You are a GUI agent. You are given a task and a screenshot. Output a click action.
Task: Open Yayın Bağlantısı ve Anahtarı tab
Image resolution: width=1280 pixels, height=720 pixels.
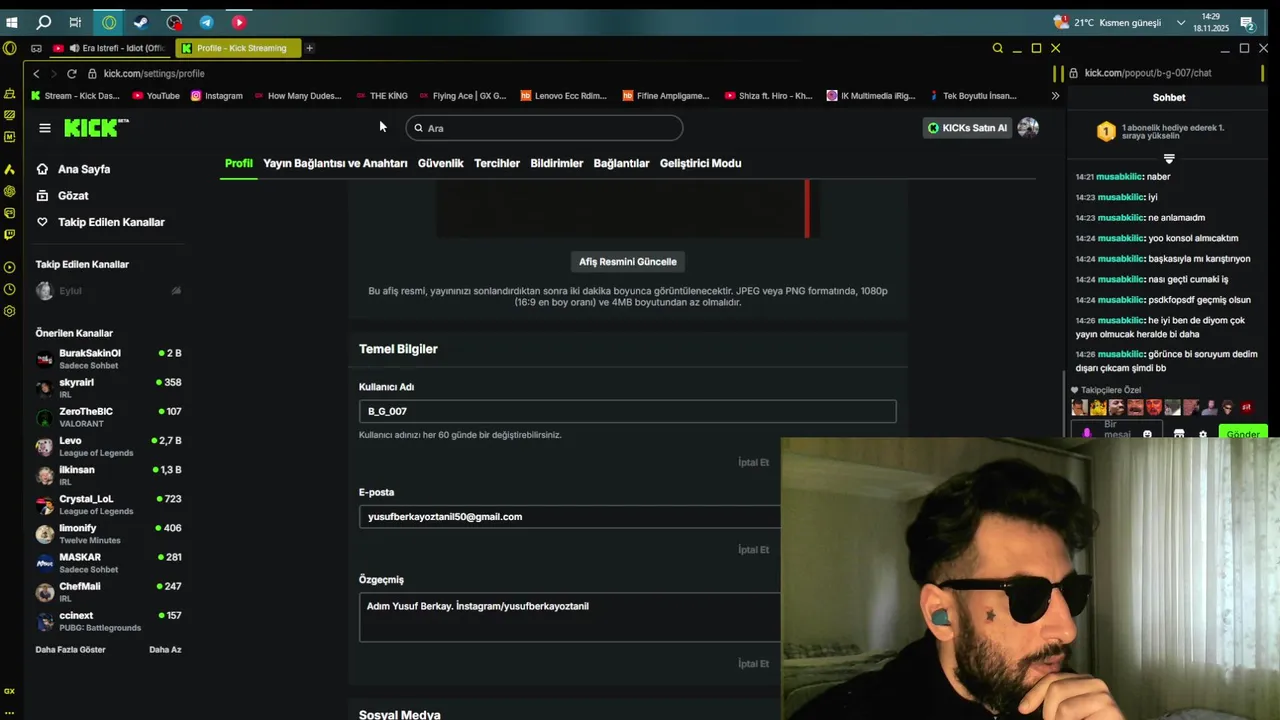click(335, 163)
